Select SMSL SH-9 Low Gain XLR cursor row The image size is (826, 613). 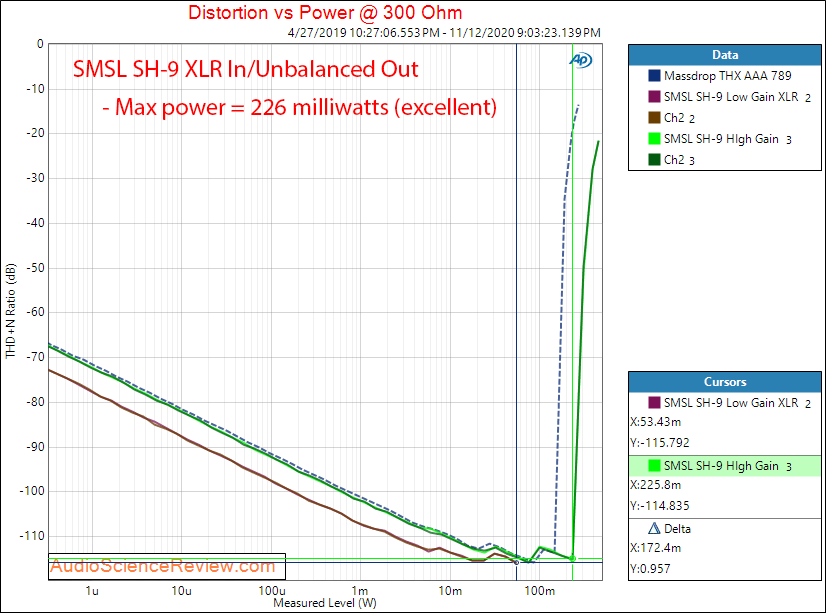[x=725, y=403]
